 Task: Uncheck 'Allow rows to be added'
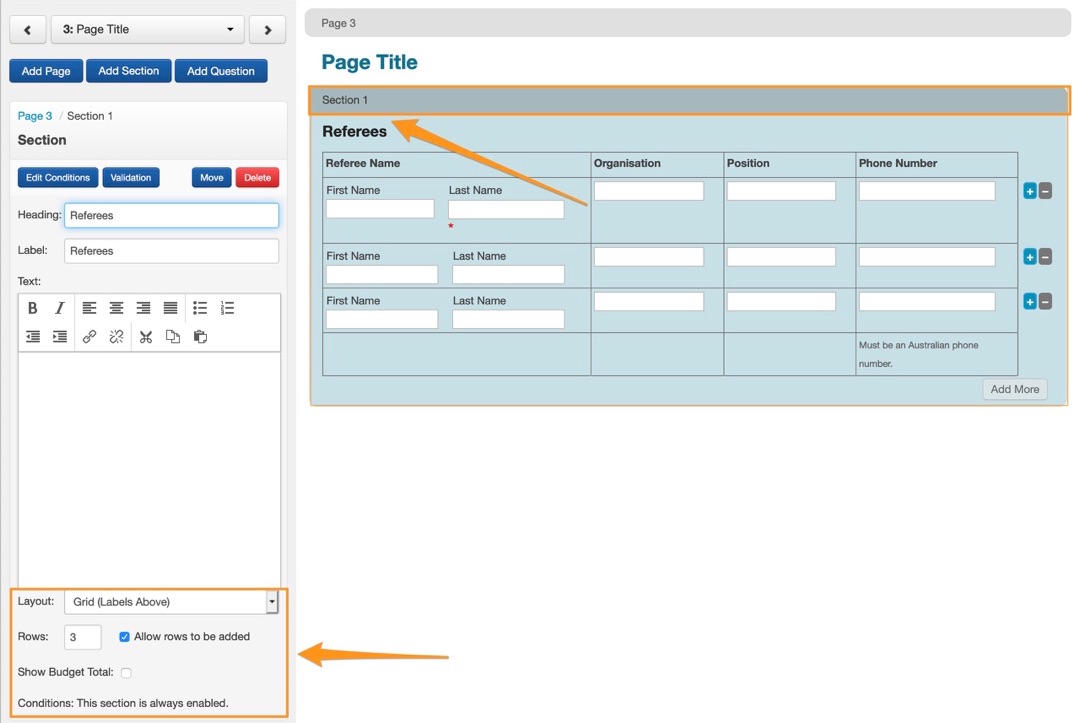click(x=125, y=637)
